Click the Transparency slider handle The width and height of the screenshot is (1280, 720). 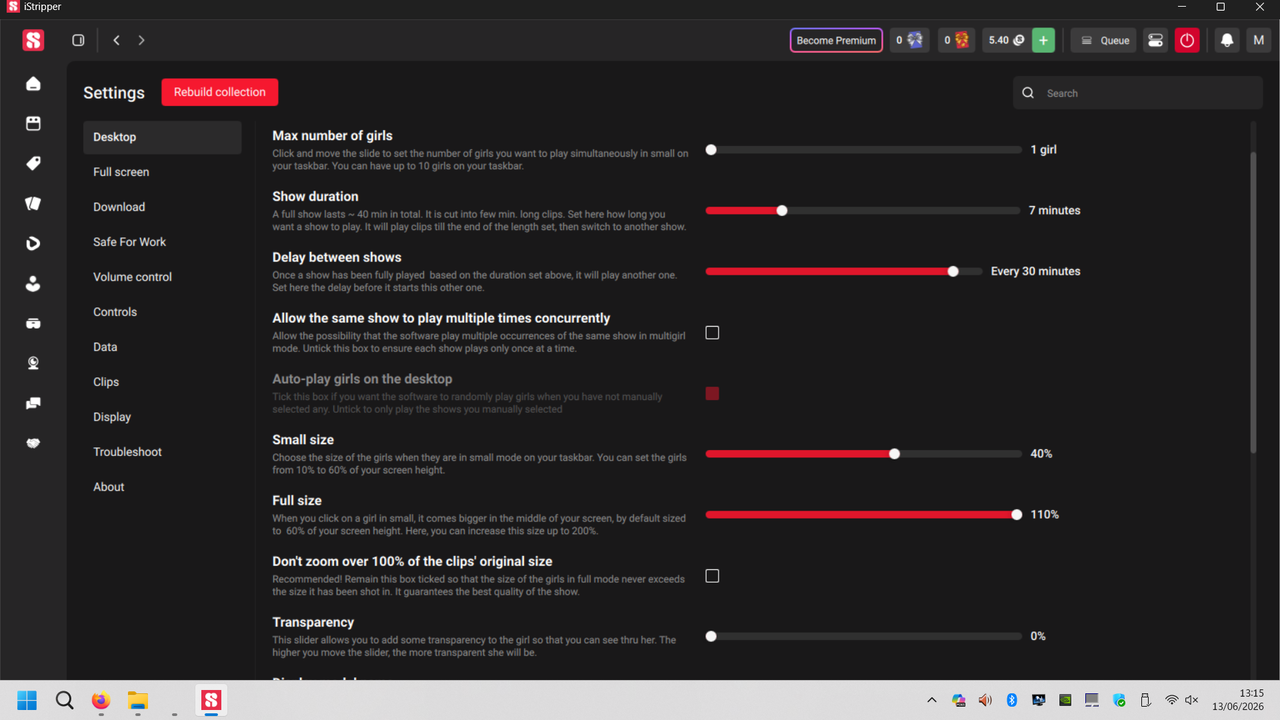click(711, 636)
